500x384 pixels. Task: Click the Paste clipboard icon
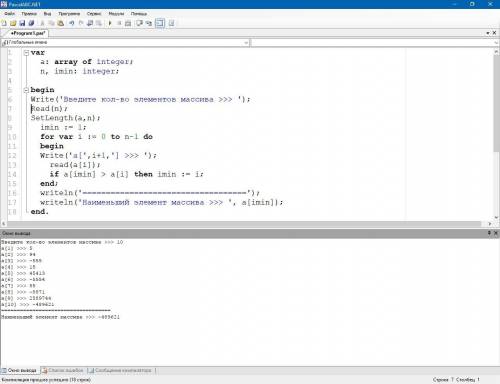[61, 23]
